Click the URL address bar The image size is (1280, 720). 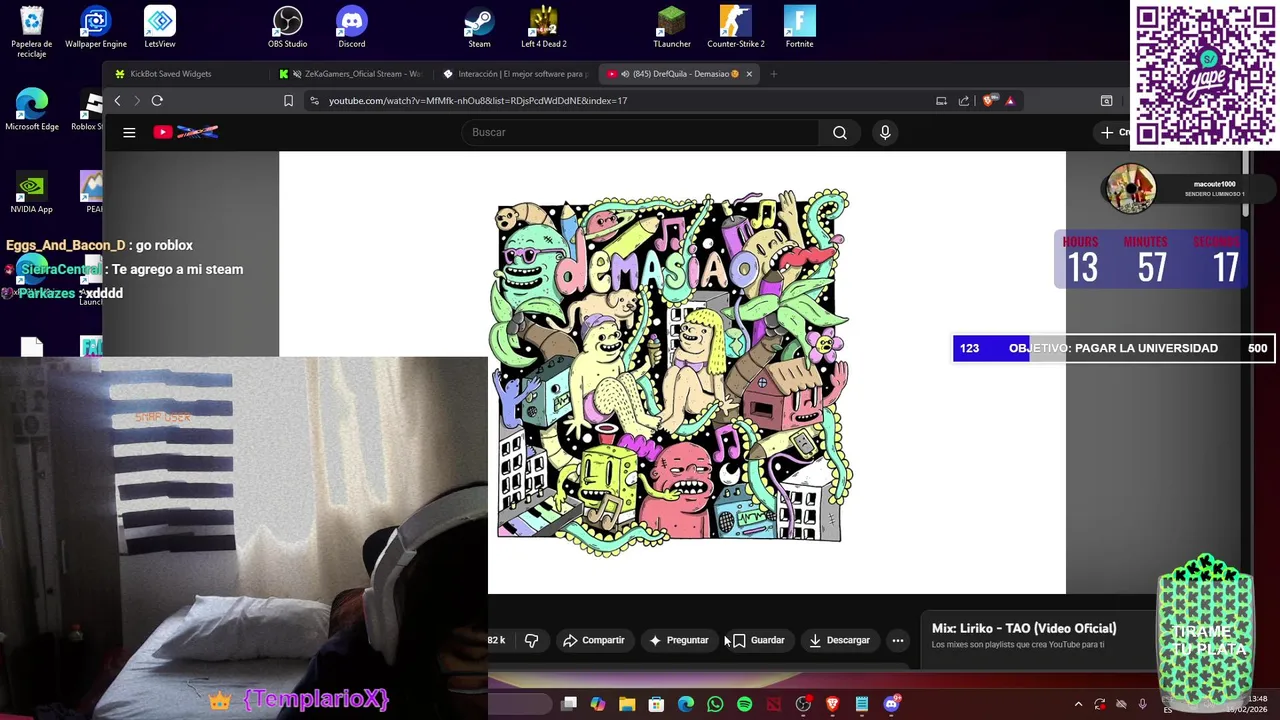[x=620, y=100]
